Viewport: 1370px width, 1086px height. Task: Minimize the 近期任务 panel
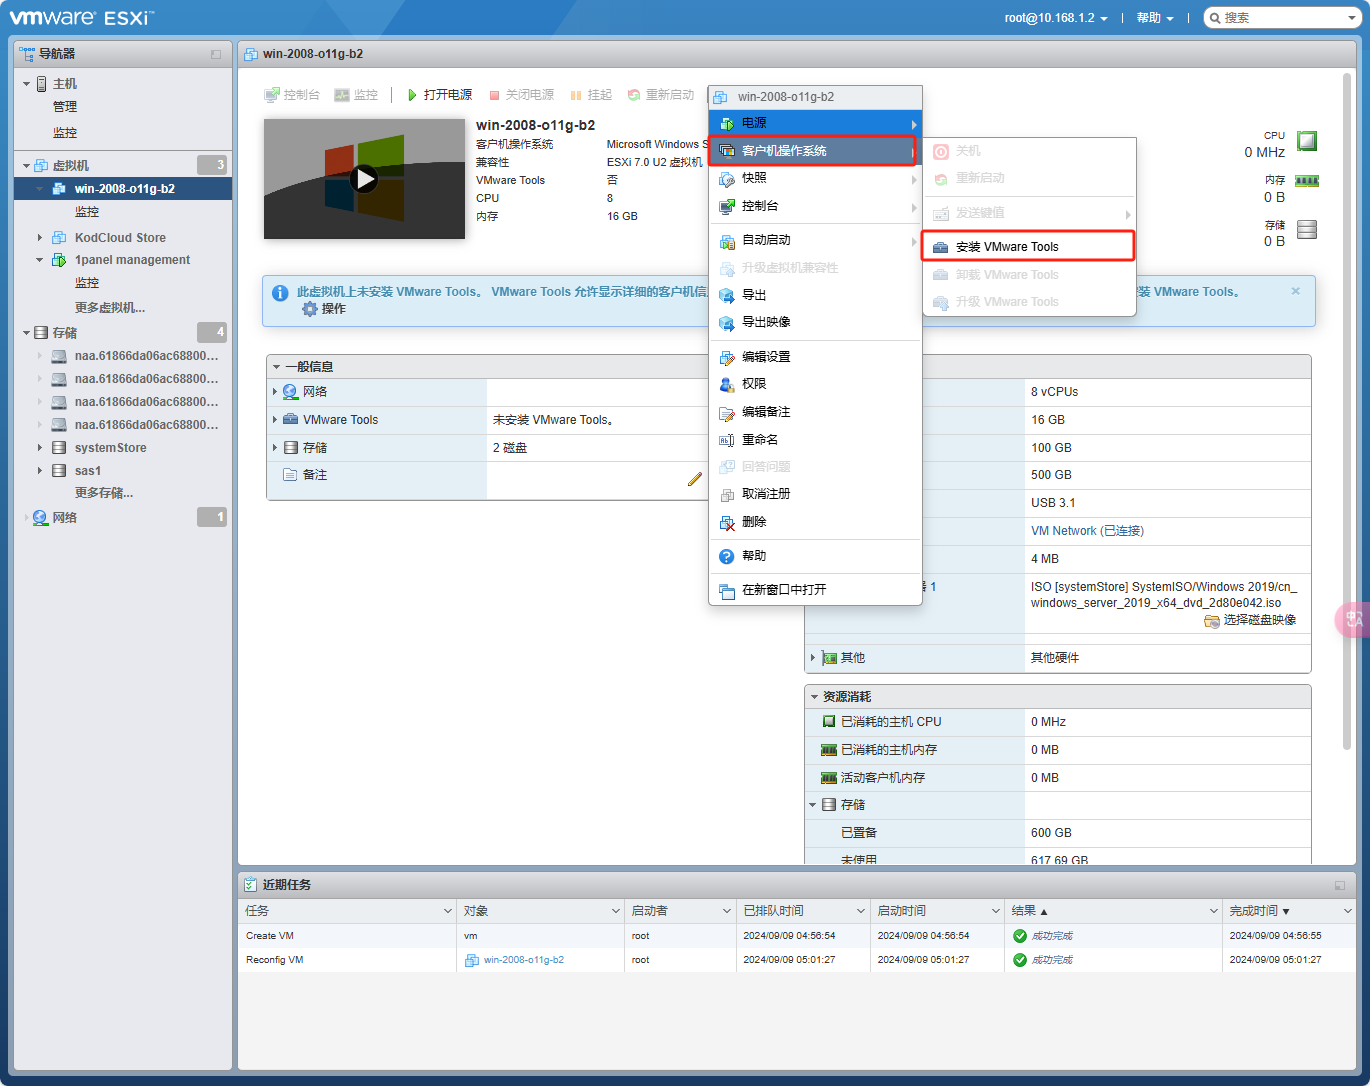pyautogui.click(x=1340, y=885)
